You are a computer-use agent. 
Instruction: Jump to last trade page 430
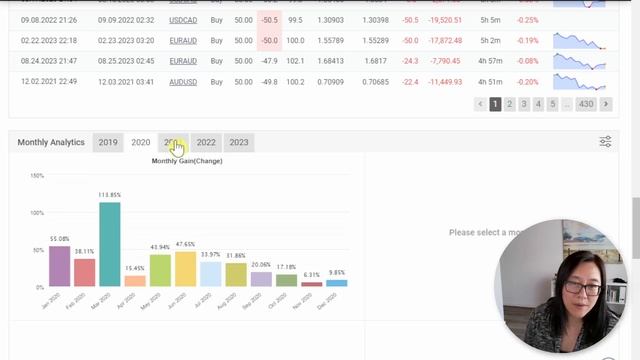pos(586,104)
